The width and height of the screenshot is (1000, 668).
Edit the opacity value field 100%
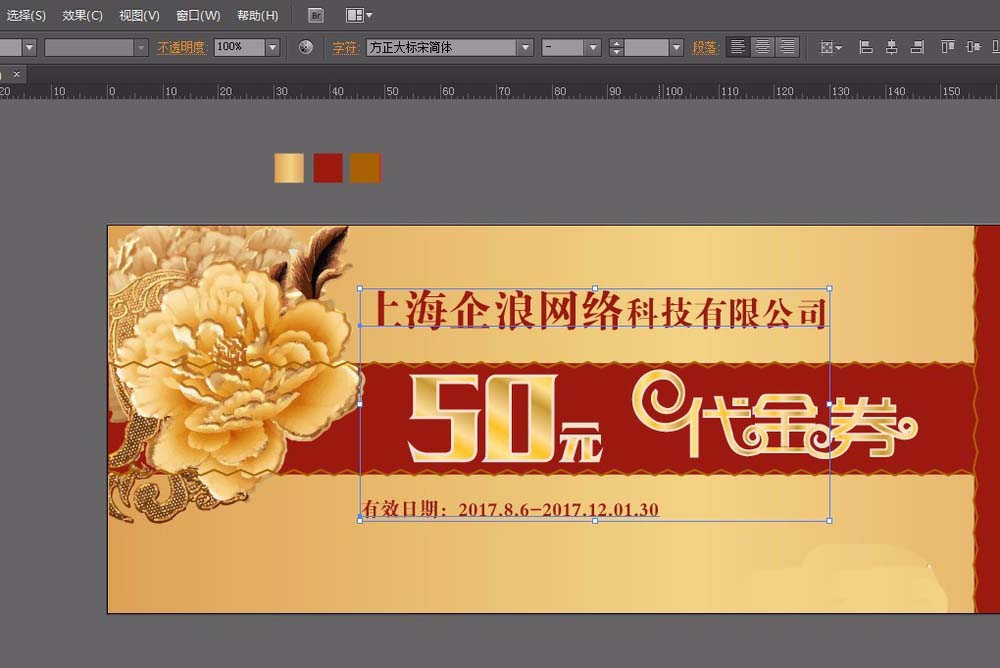[239, 47]
